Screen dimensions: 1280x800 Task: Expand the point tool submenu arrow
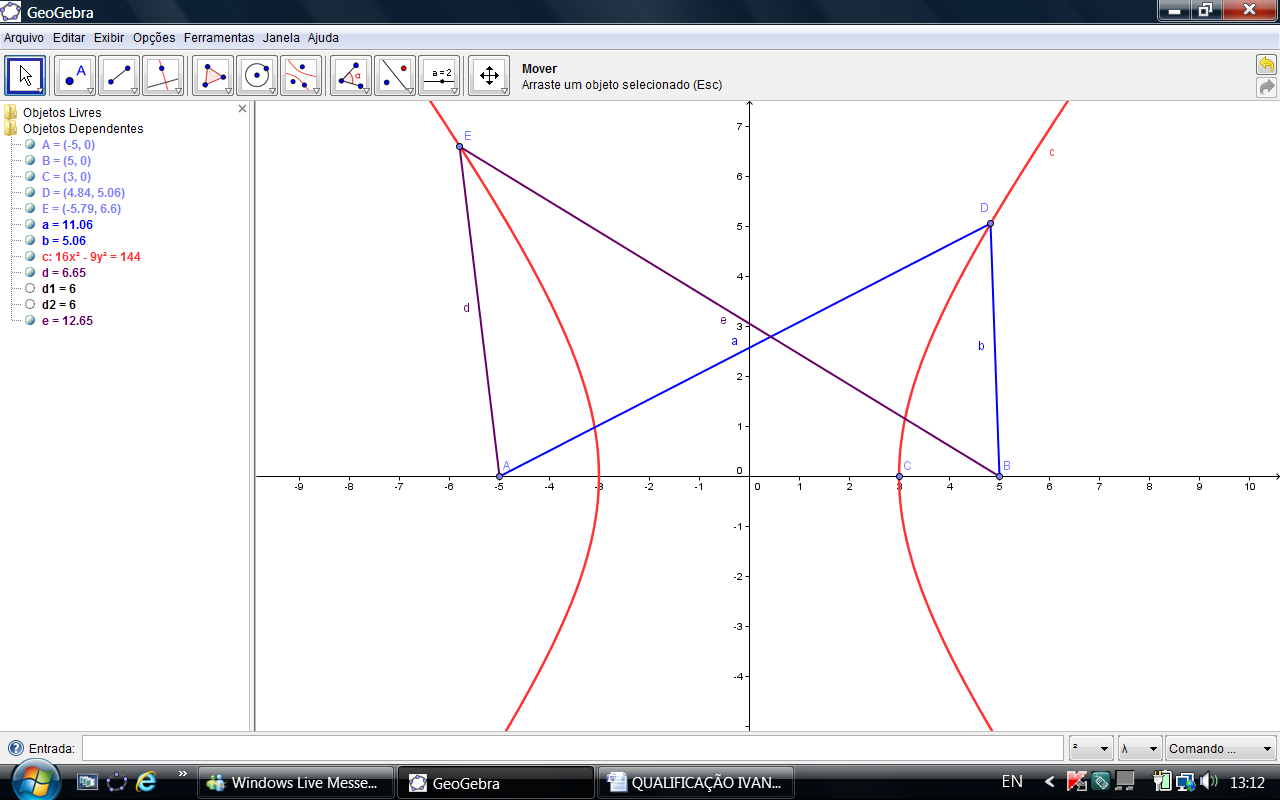pos(90,91)
